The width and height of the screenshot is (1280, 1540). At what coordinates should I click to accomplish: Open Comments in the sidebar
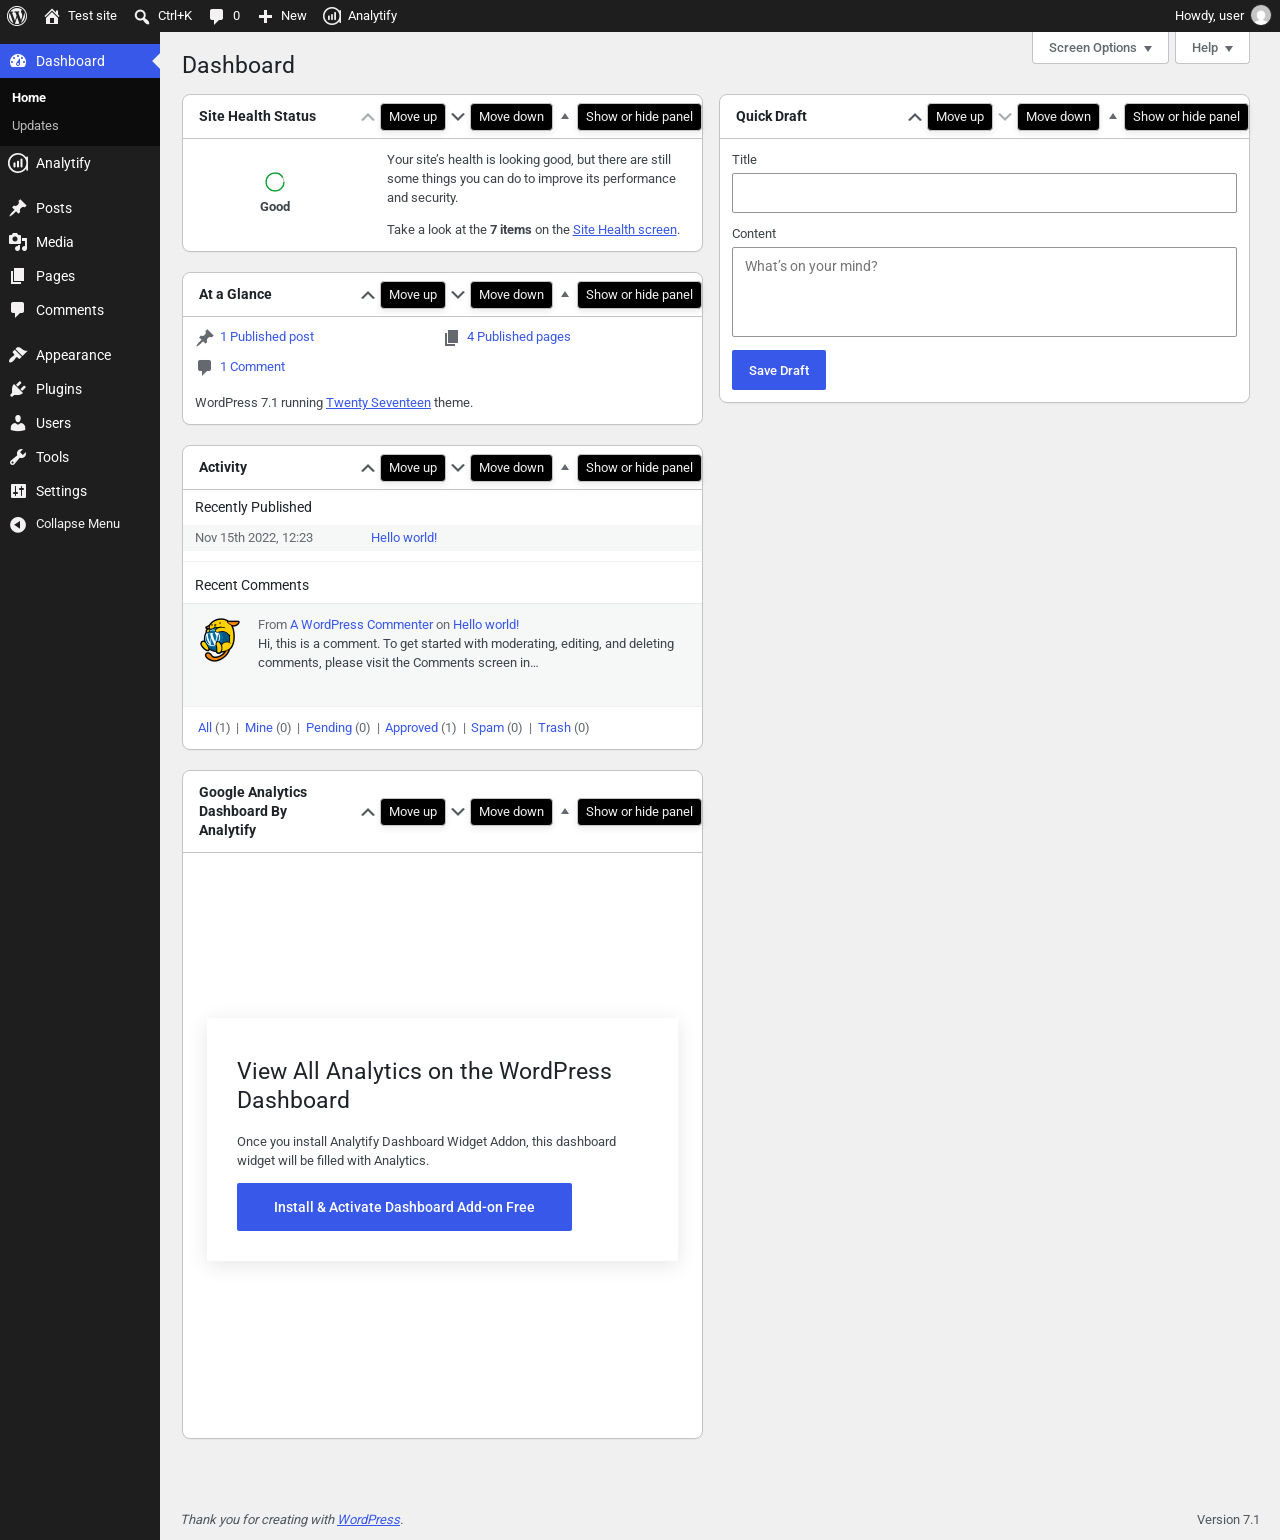click(80, 310)
